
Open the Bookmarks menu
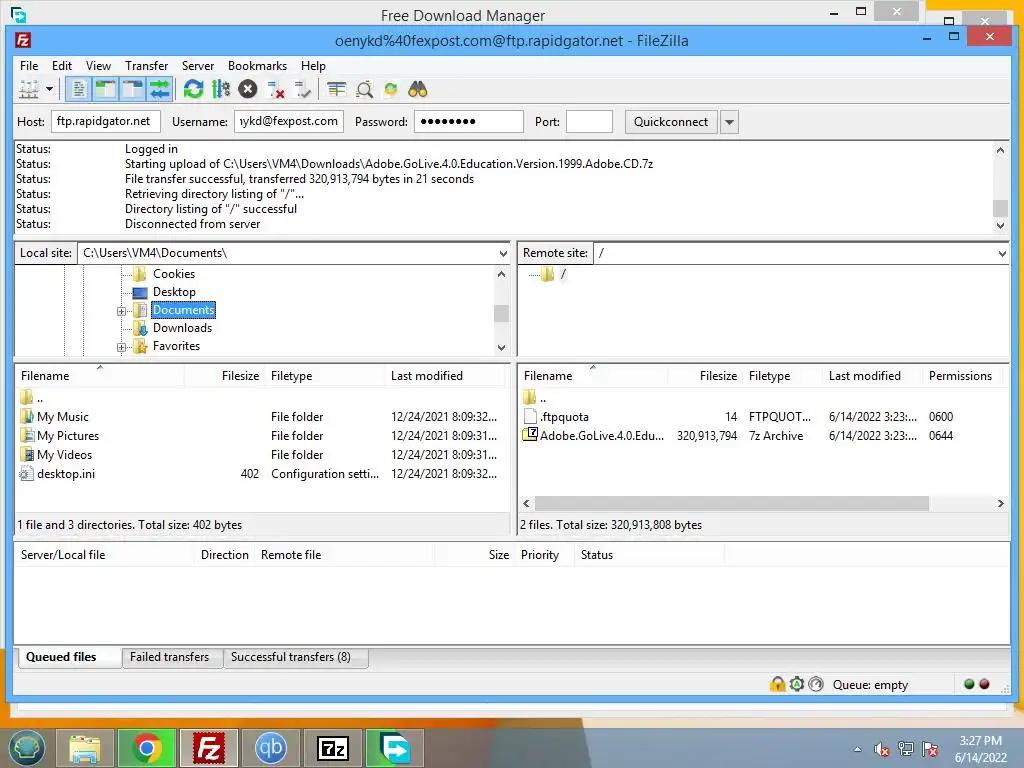click(257, 66)
